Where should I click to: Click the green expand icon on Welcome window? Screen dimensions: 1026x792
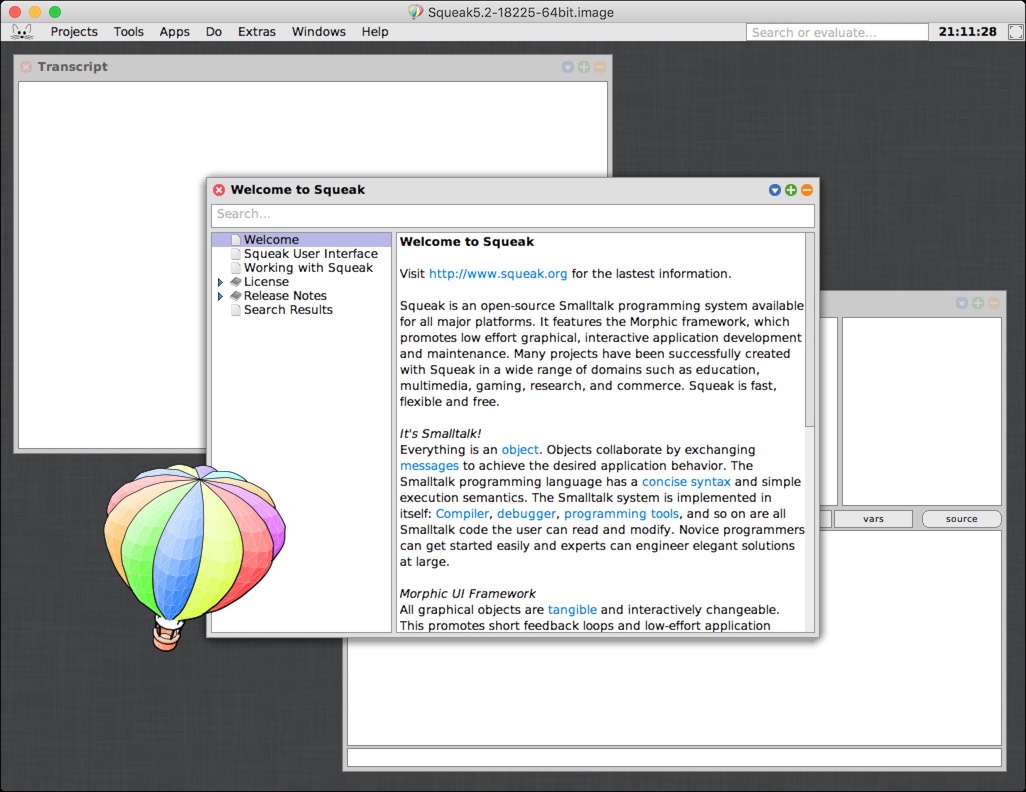click(x=790, y=190)
